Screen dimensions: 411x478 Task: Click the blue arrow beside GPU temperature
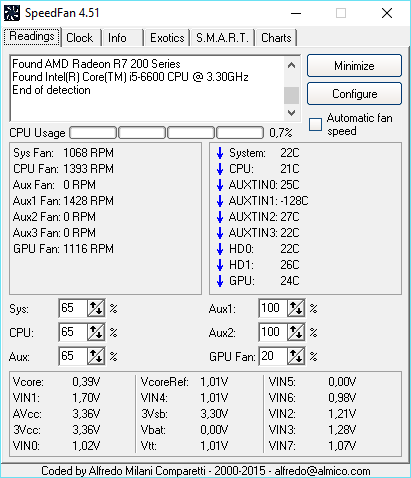[x=220, y=281]
